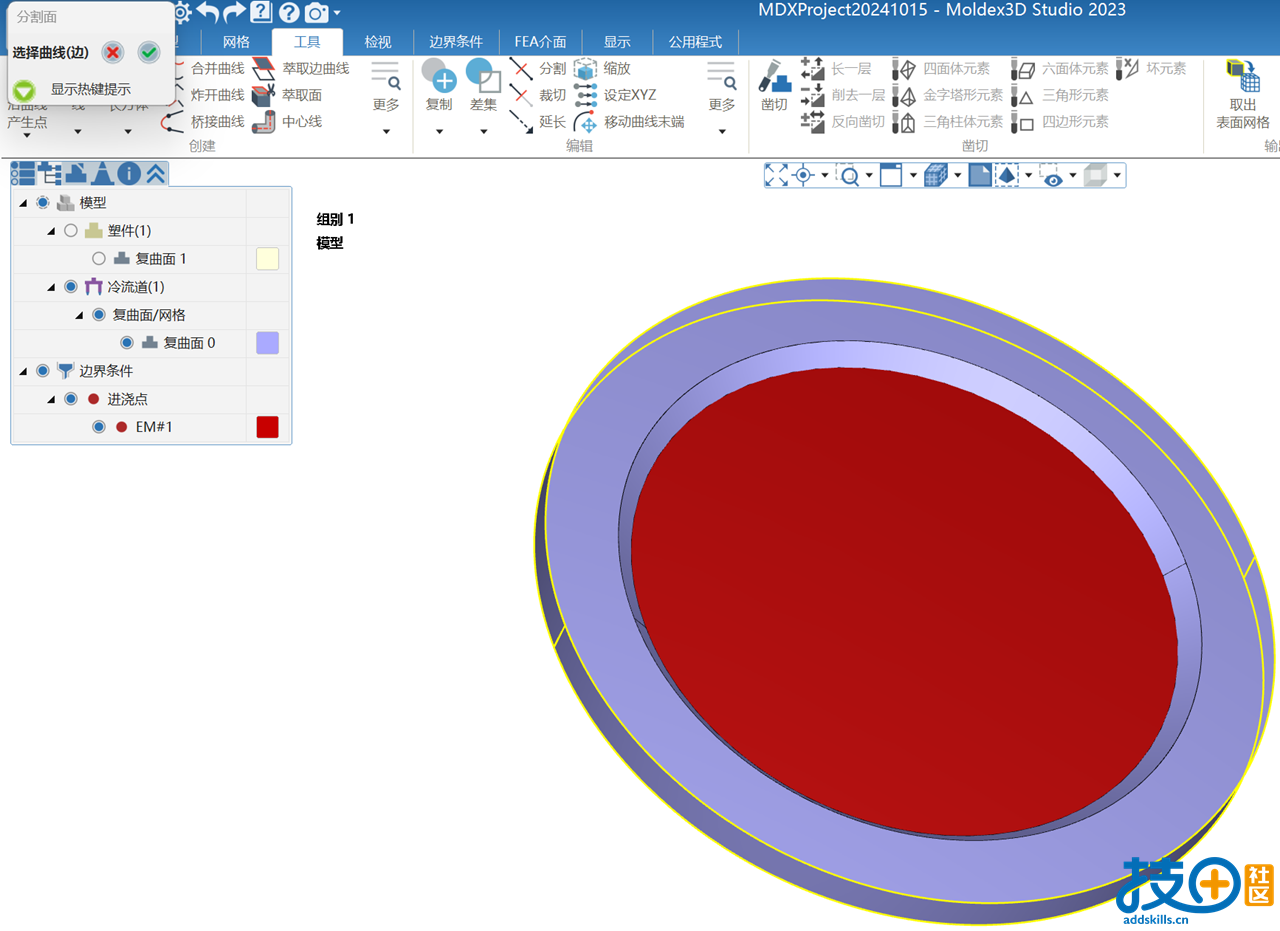Click the 延长 extend tool
This screenshot has height=931, width=1280.
pyautogui.click(x=538, y=122)
